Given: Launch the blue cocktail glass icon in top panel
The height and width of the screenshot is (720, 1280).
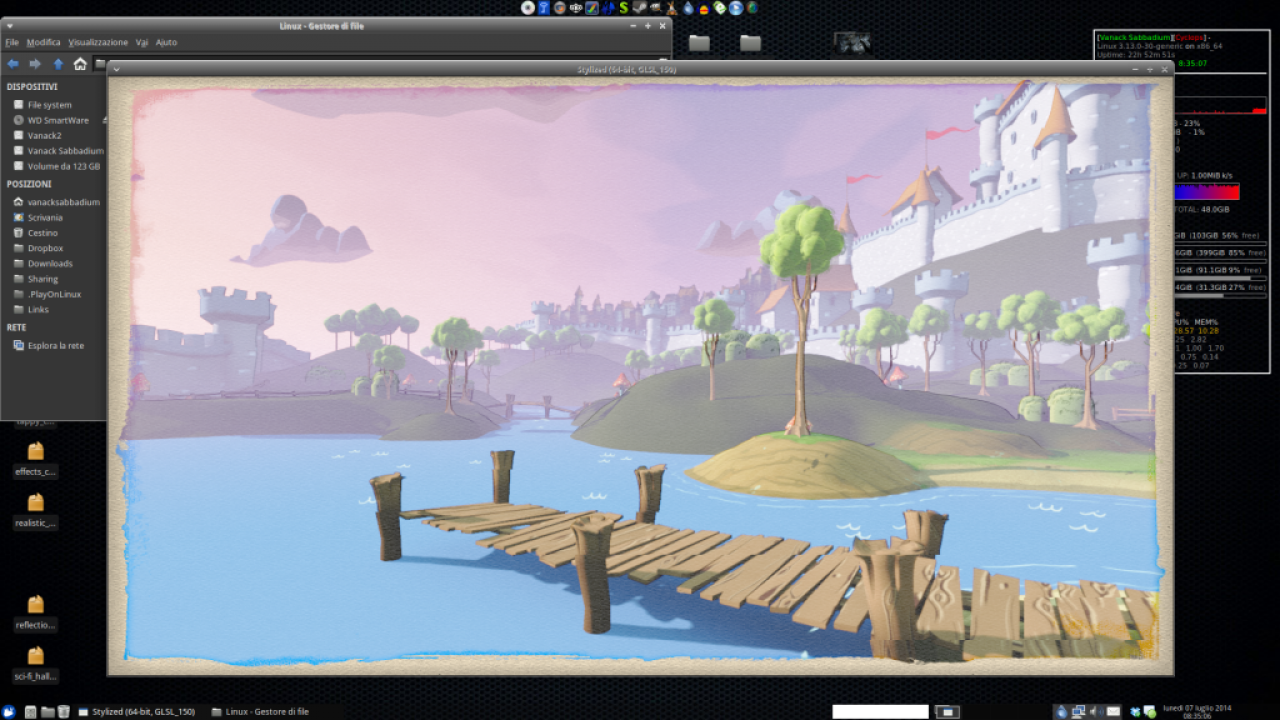Looking at the screenshot, I should [544, 8].
